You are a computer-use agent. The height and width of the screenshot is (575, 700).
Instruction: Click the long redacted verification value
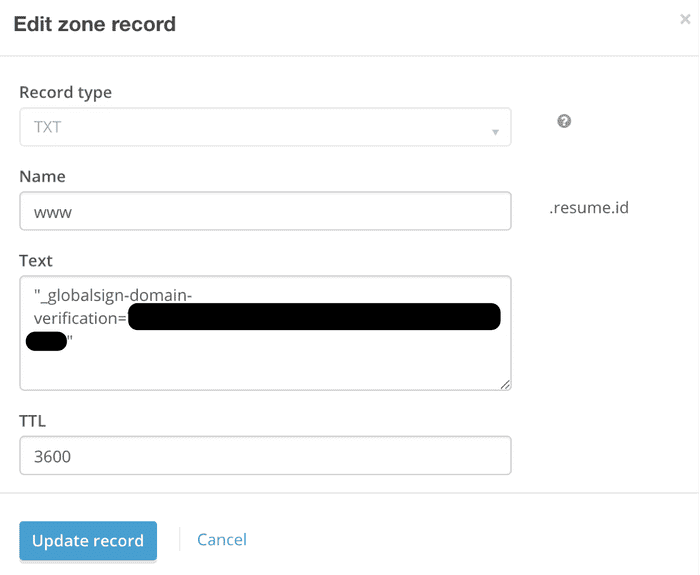click(x=314, y=318)
